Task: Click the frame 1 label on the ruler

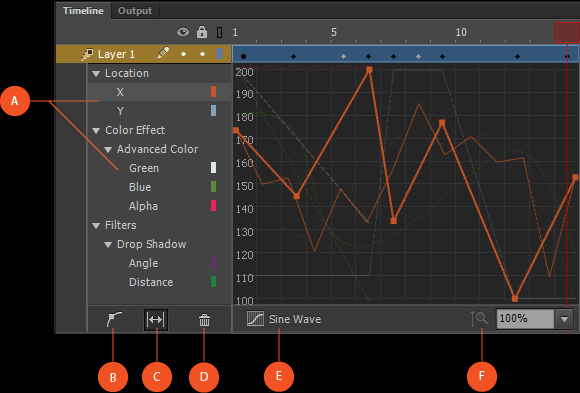Action: coord(235,32)
